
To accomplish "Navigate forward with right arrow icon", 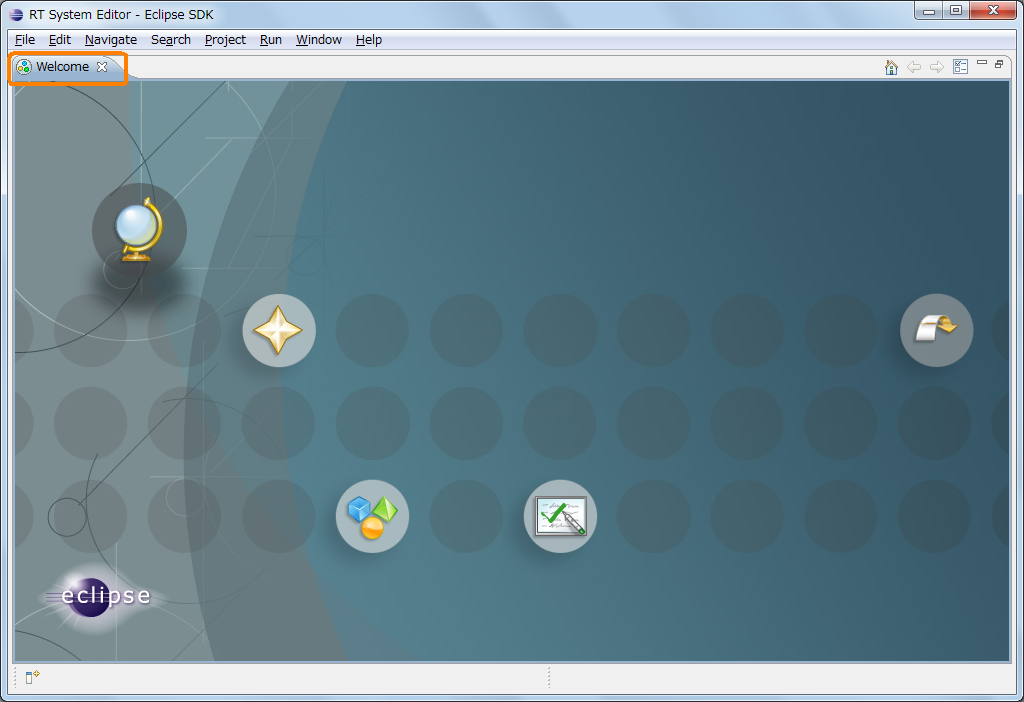I will click(x=936, y=67).
